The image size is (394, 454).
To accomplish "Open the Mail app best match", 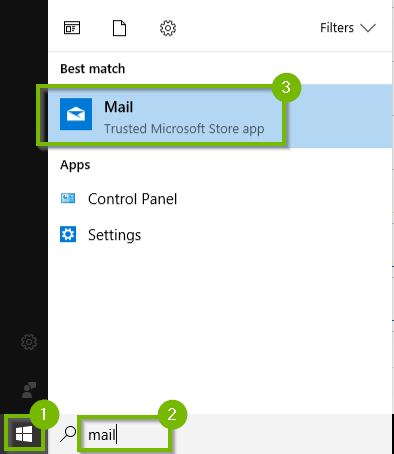I will (220, 116).
